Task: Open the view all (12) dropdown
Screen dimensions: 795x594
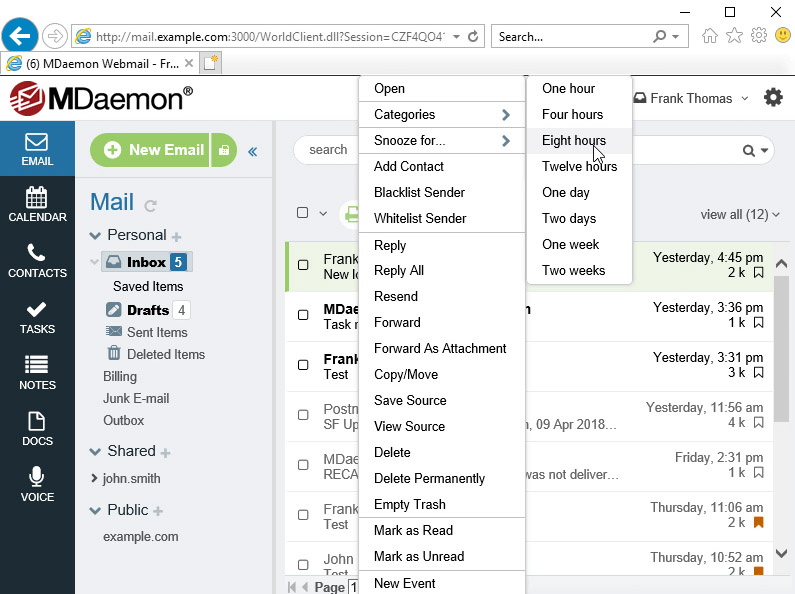Action: 740,214
